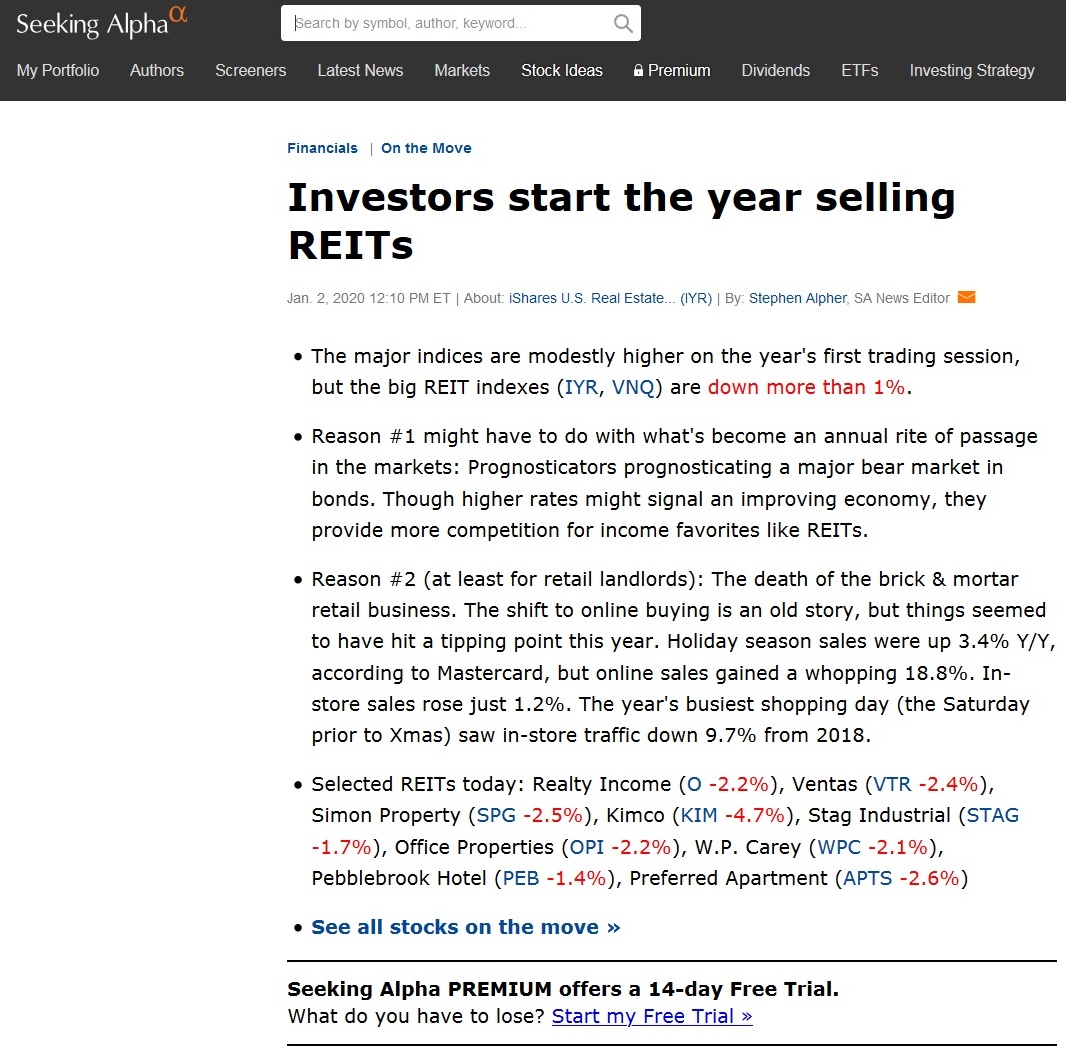Open the Screeners menu item
Viewport: 1066px width, 1054px height.
(250, 71)
